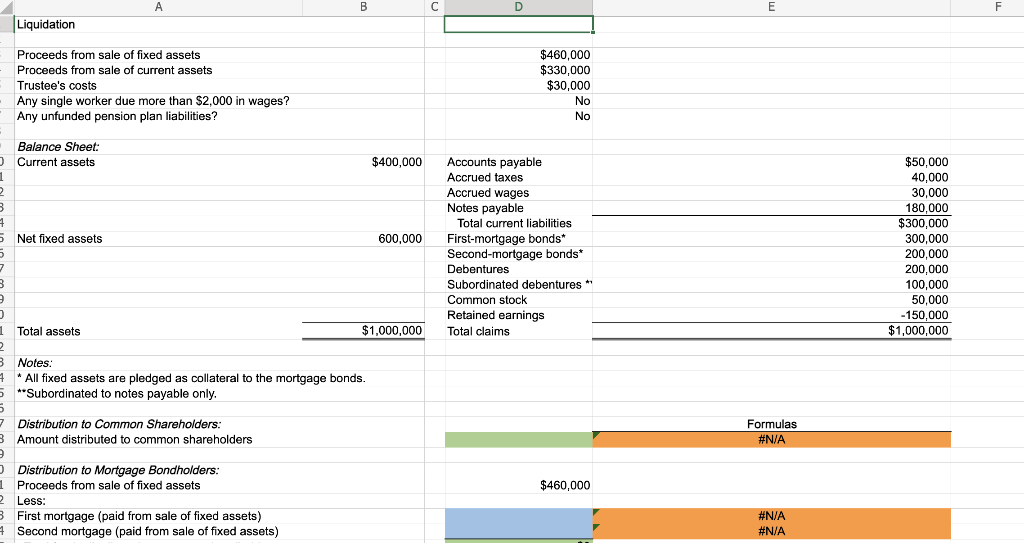The height and width of the screenshot is (543, 1024).
Task: Select column E header
Action: coord(771,7)
